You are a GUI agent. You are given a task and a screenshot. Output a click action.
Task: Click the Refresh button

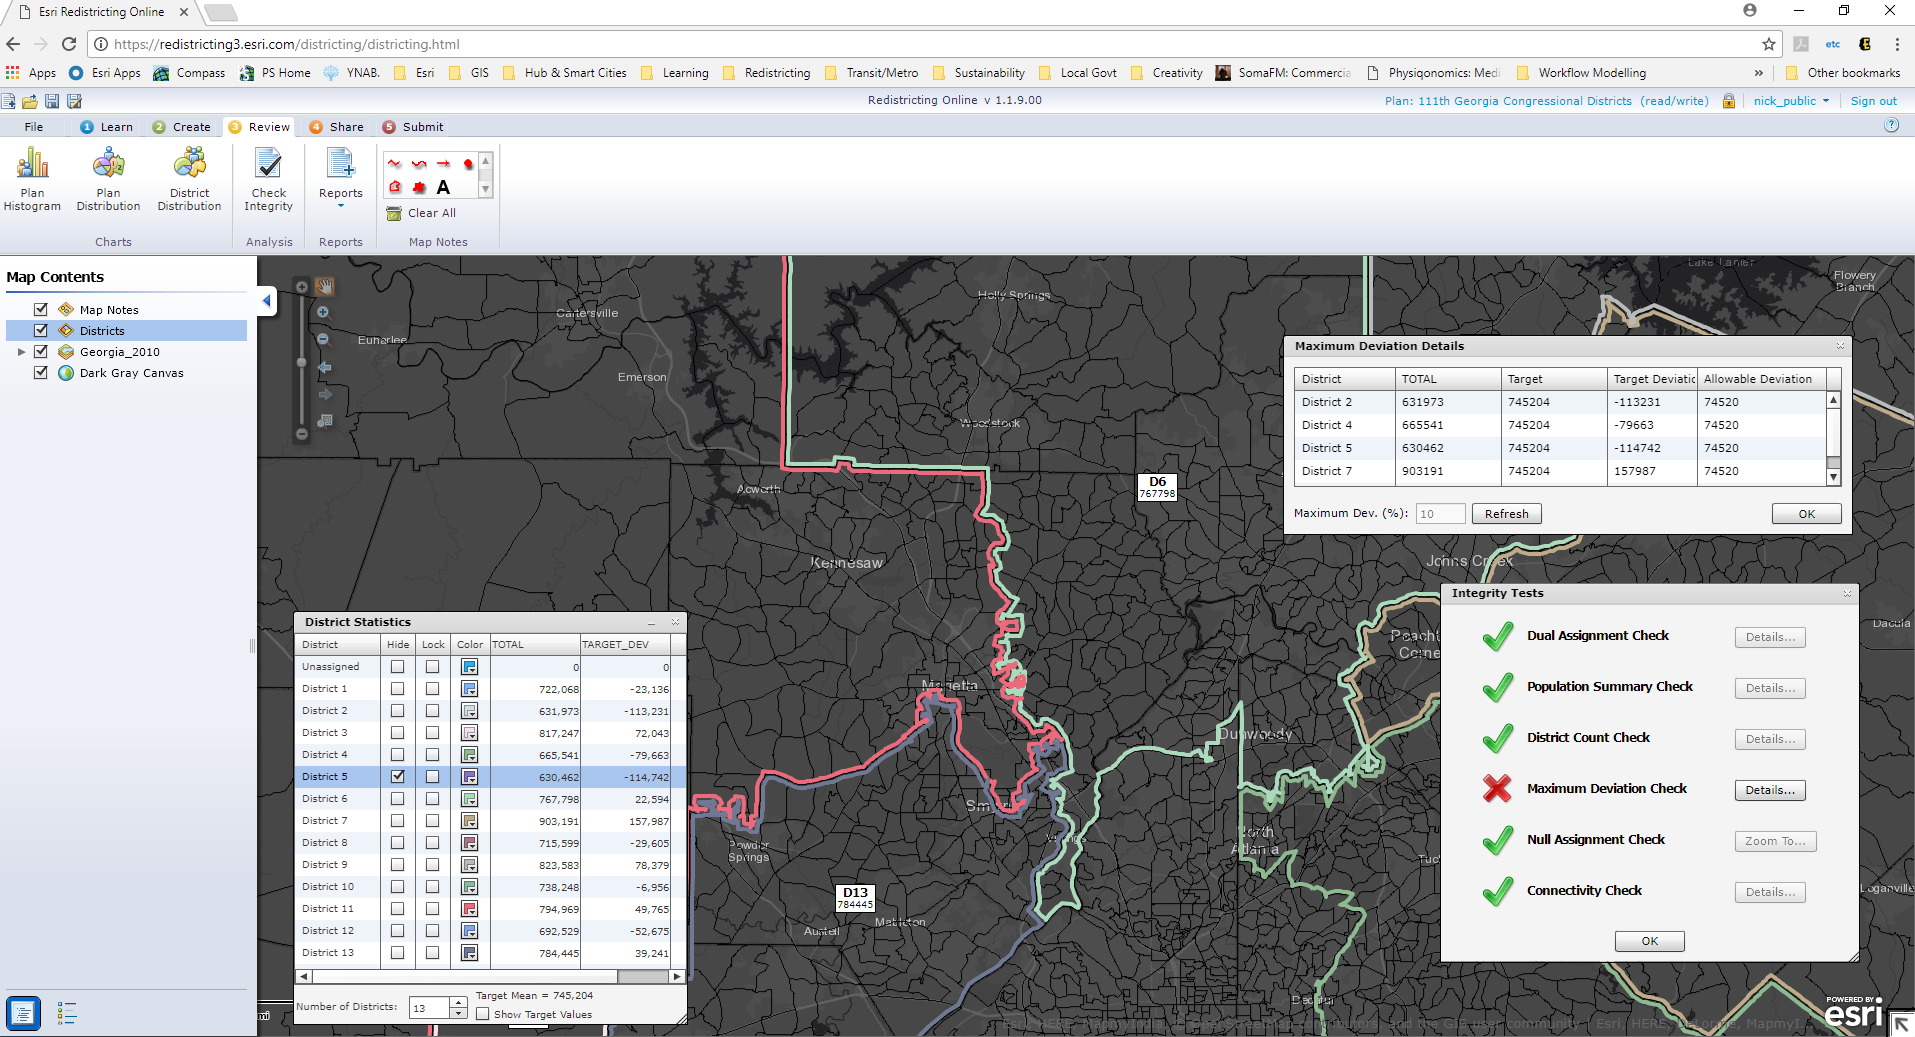tap(1506, 514)
